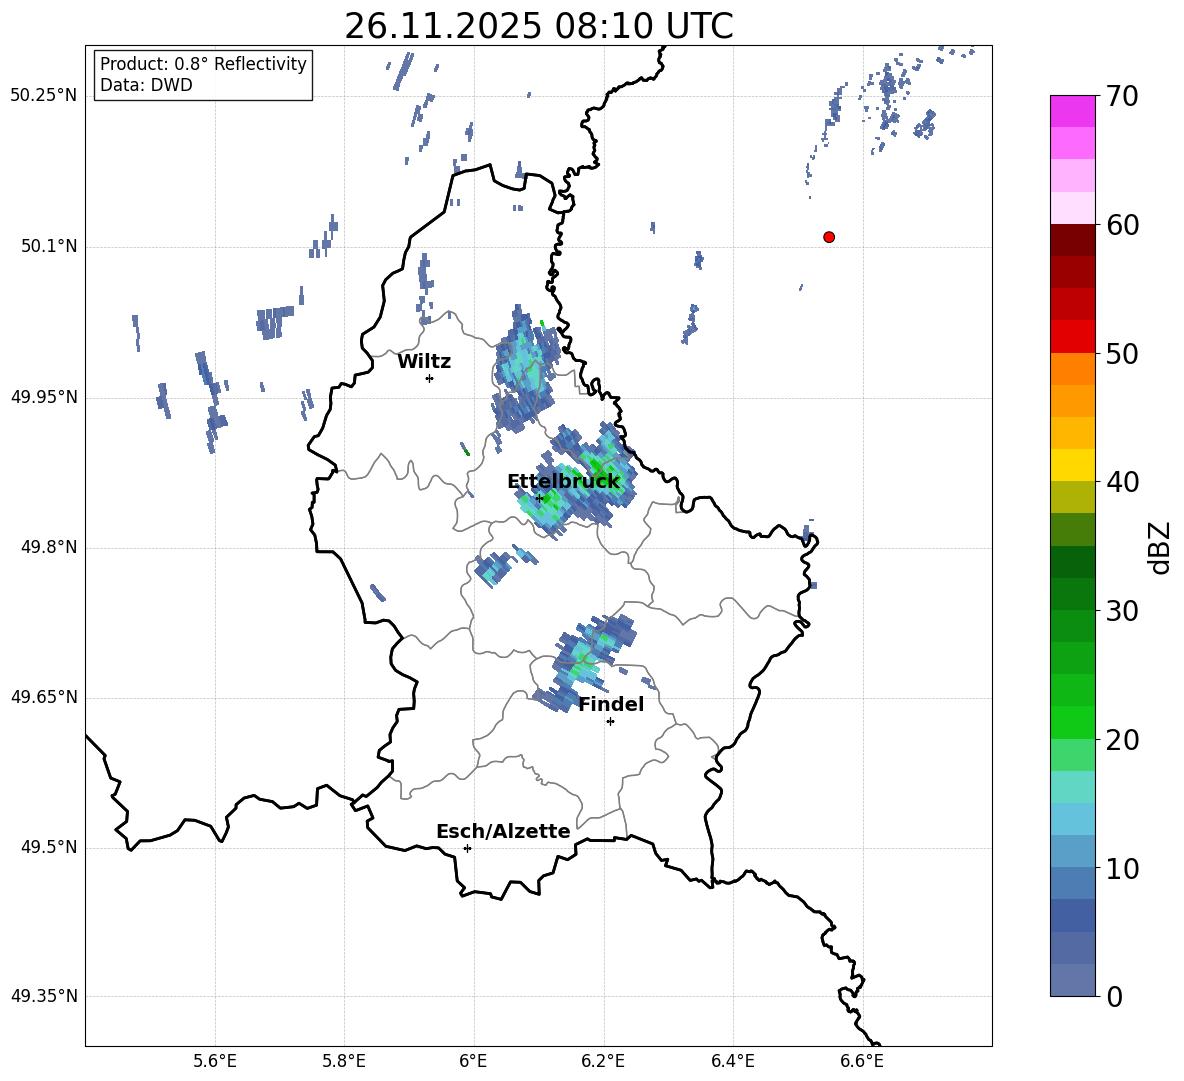Viewport: 1184px width, 1081px height.
Task: Click the 49.5°N latitude label
Action: (49, 847)
